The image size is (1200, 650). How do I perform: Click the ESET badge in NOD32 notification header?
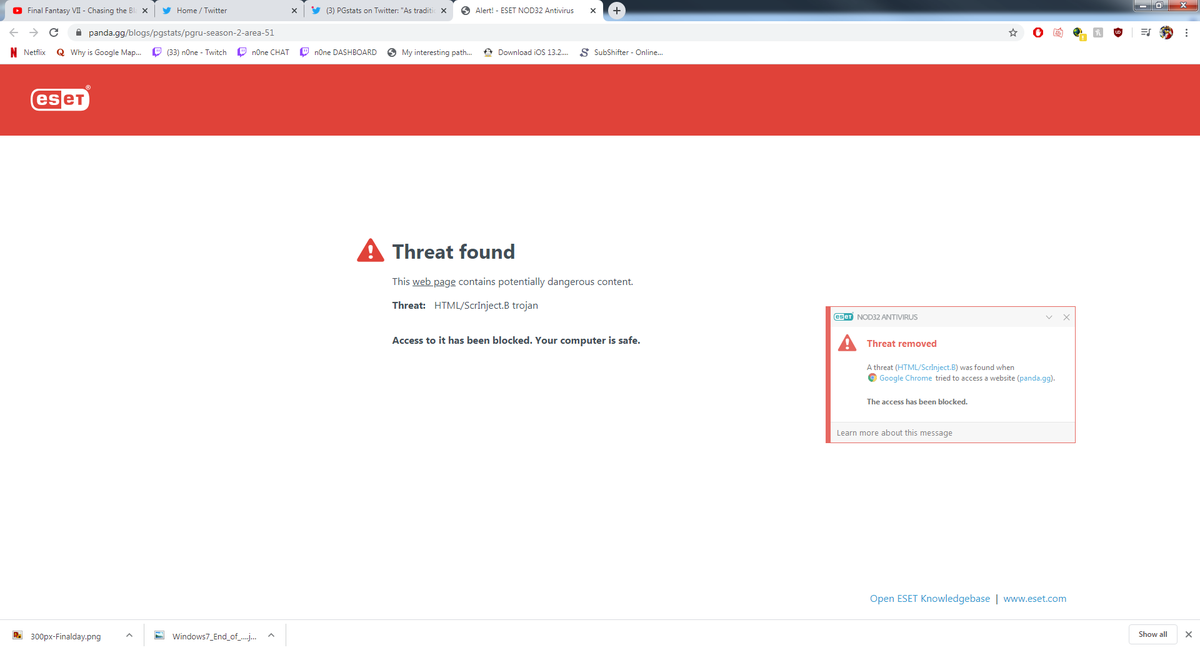tap(843, 317)
